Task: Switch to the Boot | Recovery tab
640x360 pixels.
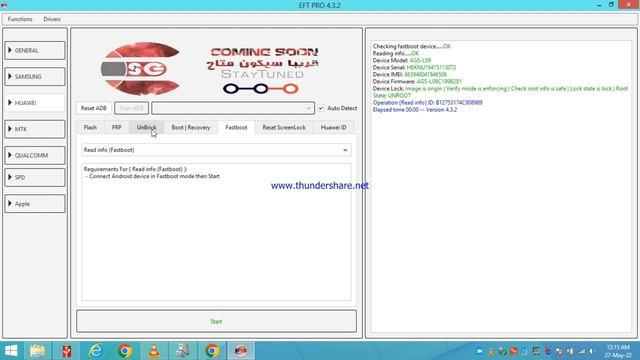Action: point(191,127)
